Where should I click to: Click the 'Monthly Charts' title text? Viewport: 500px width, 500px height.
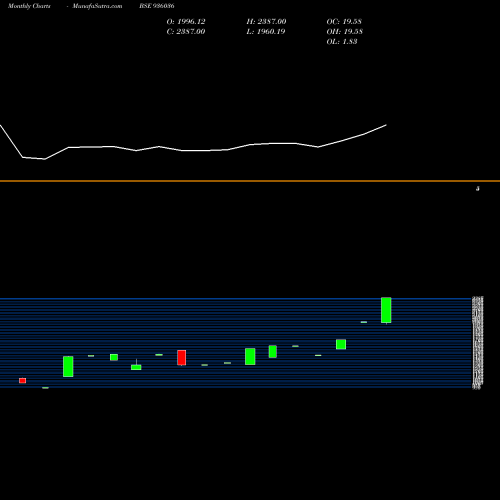point(29,6)
